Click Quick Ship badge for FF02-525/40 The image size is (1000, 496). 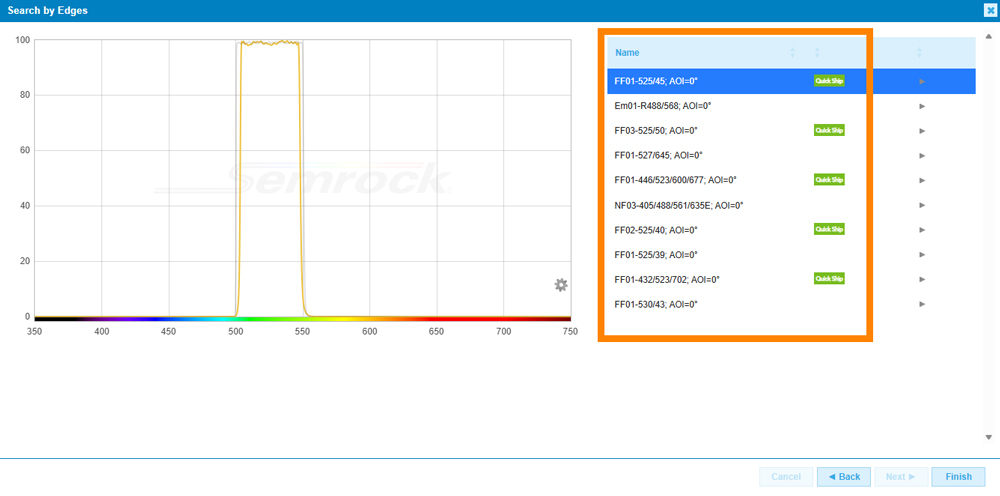click(829, 229)
